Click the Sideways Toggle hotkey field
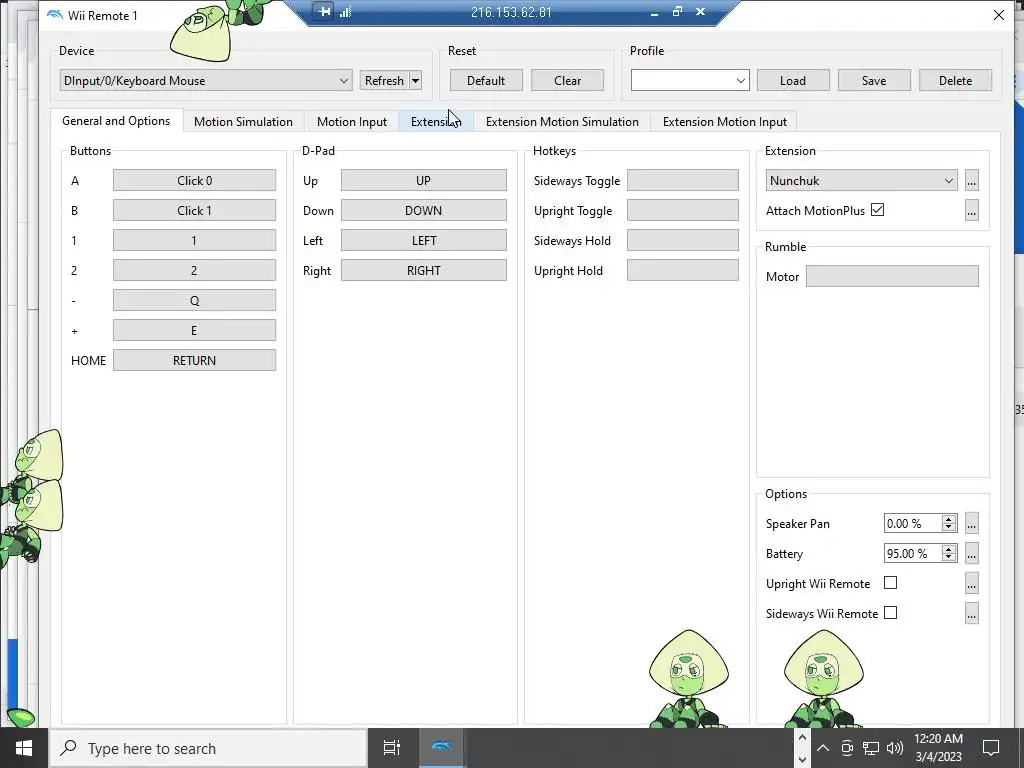Image resolution: width=1024 pixels, height=768 pixels. [682, 181]
